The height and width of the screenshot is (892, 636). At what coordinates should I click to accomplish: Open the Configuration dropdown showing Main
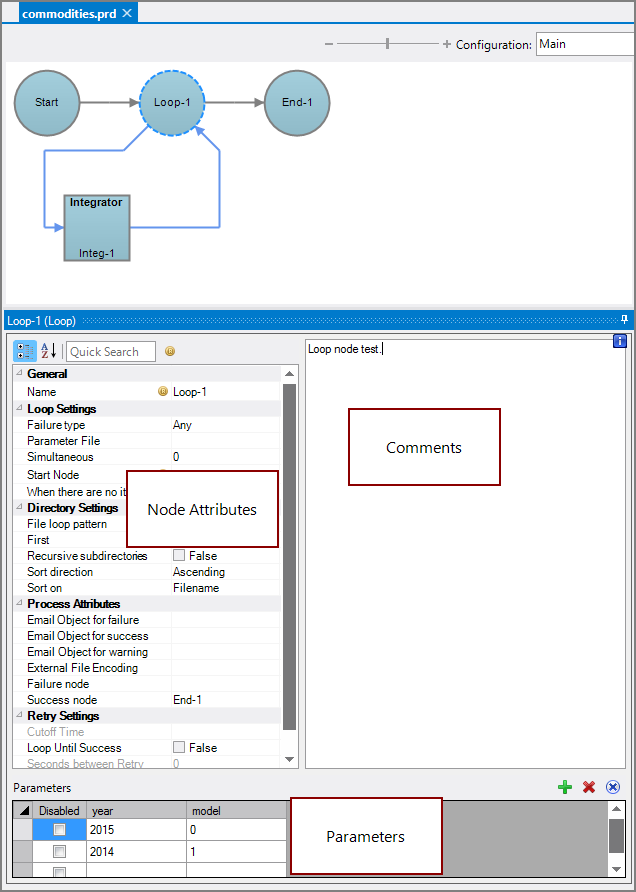pyautogui.click(x=585, y=44)
